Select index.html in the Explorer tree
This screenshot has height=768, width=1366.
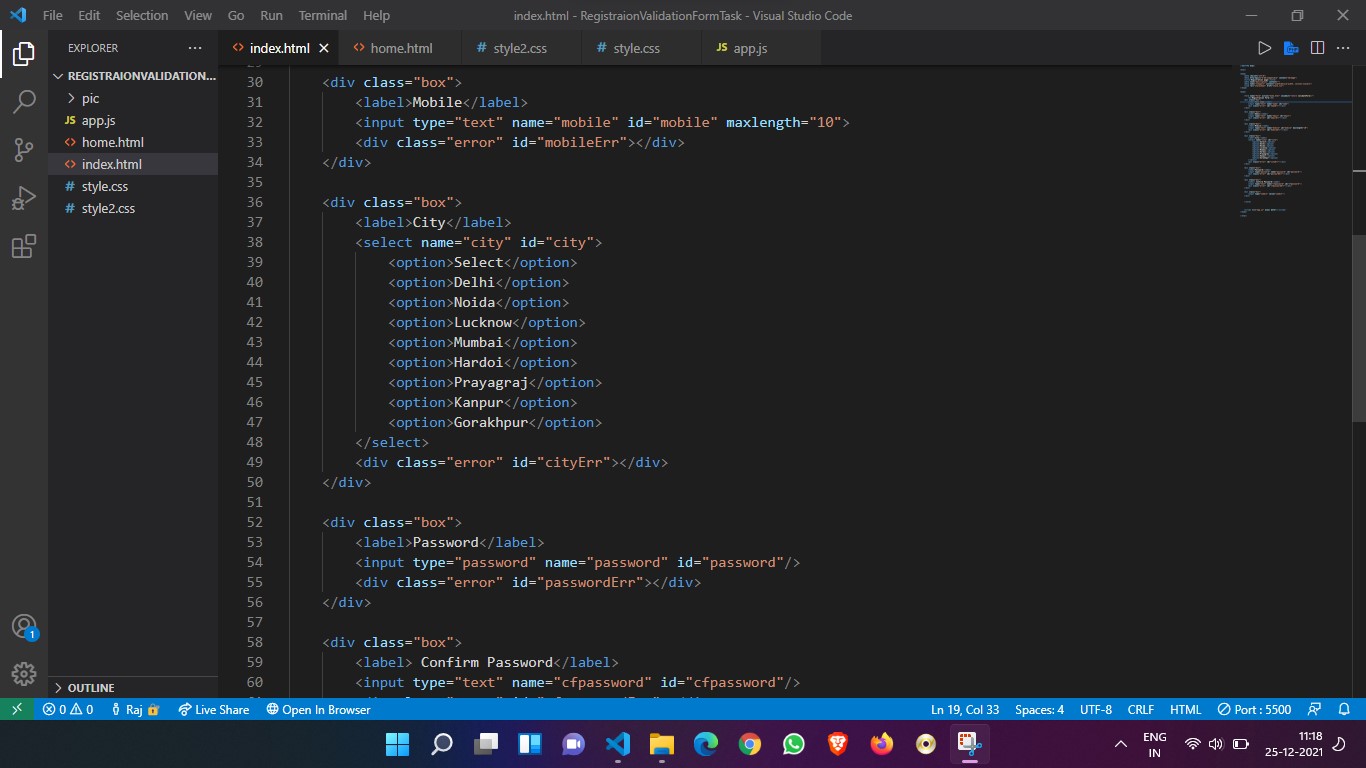[133, 164]
